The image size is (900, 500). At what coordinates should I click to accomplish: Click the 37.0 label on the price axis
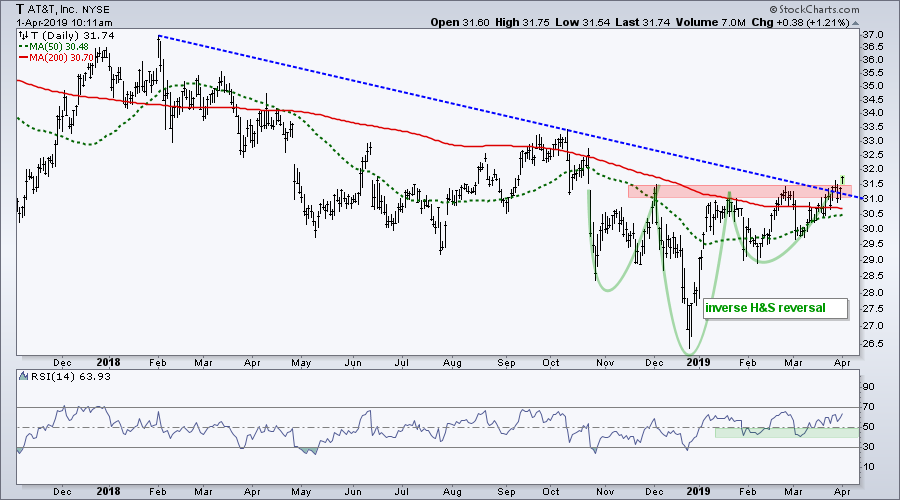click(x=872, y=35)
